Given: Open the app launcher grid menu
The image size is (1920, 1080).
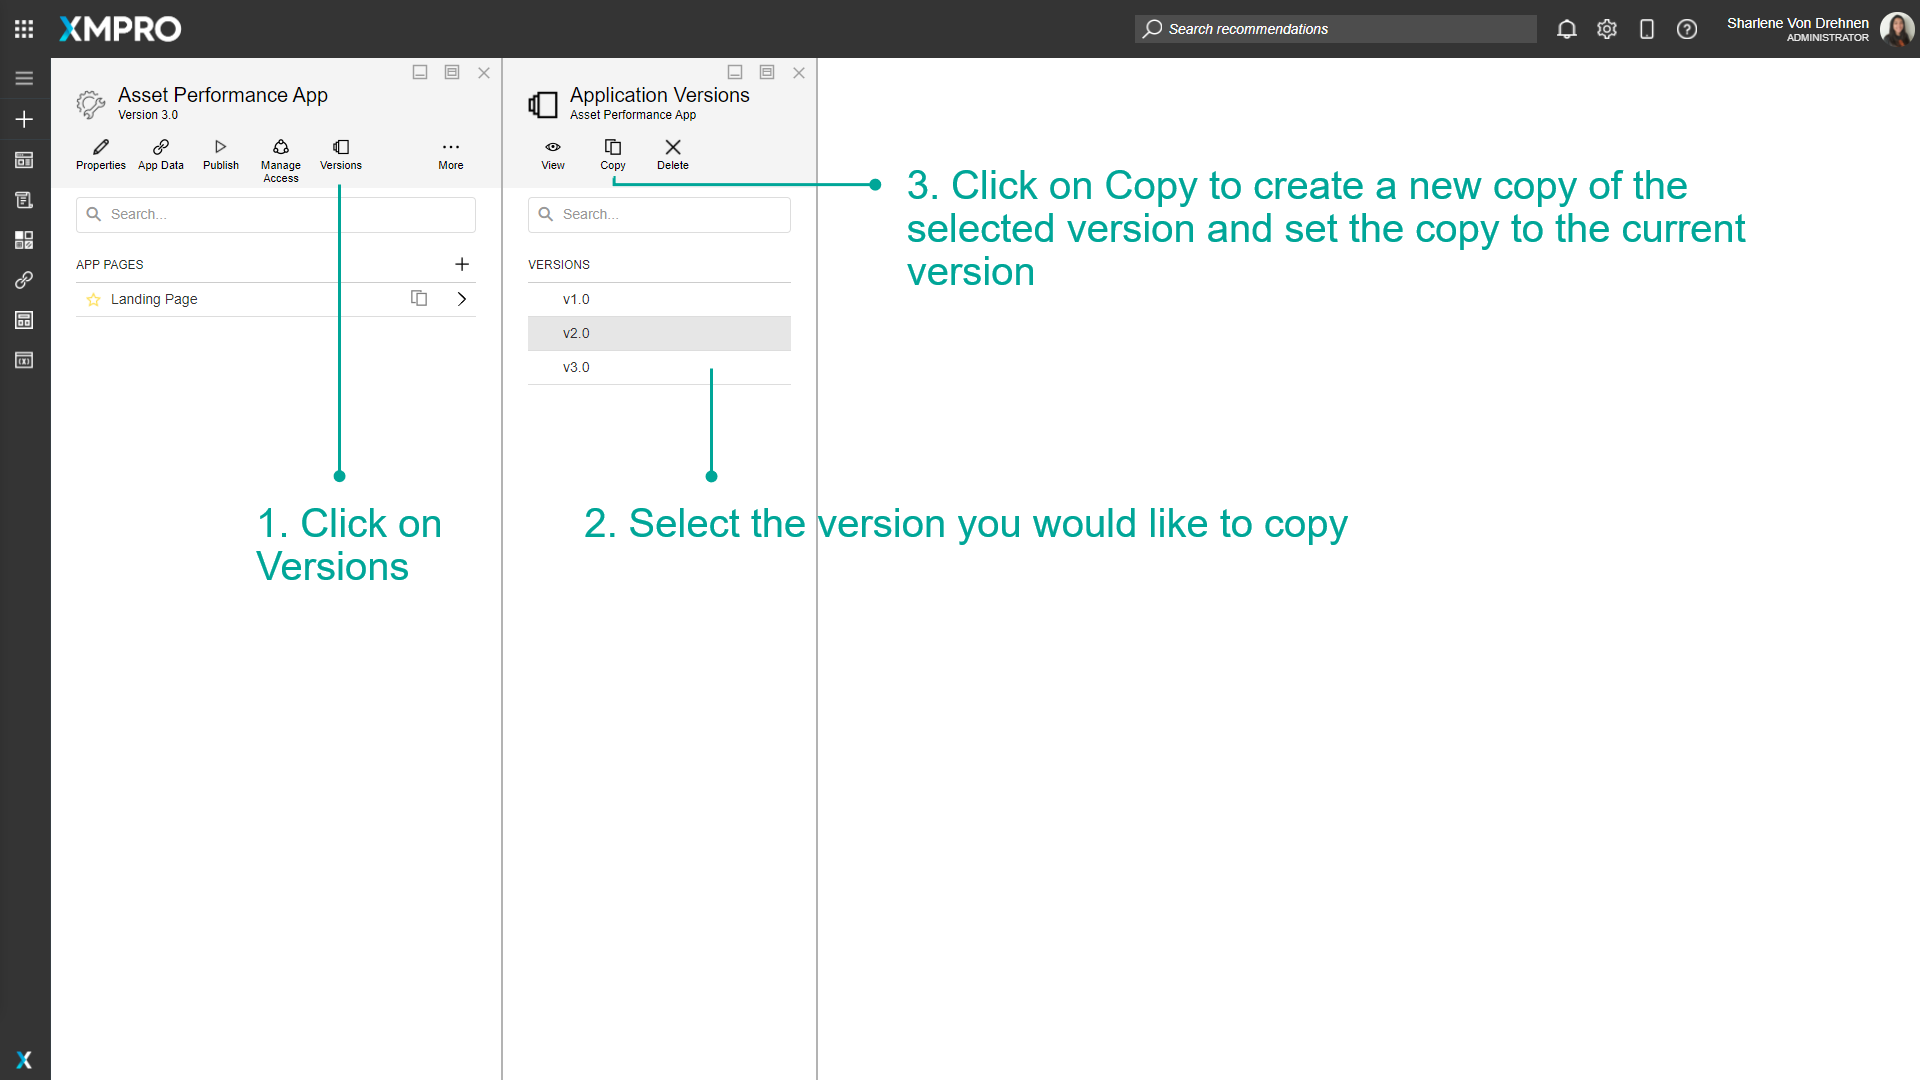Looking at the screenshot, I should point(24,29).
